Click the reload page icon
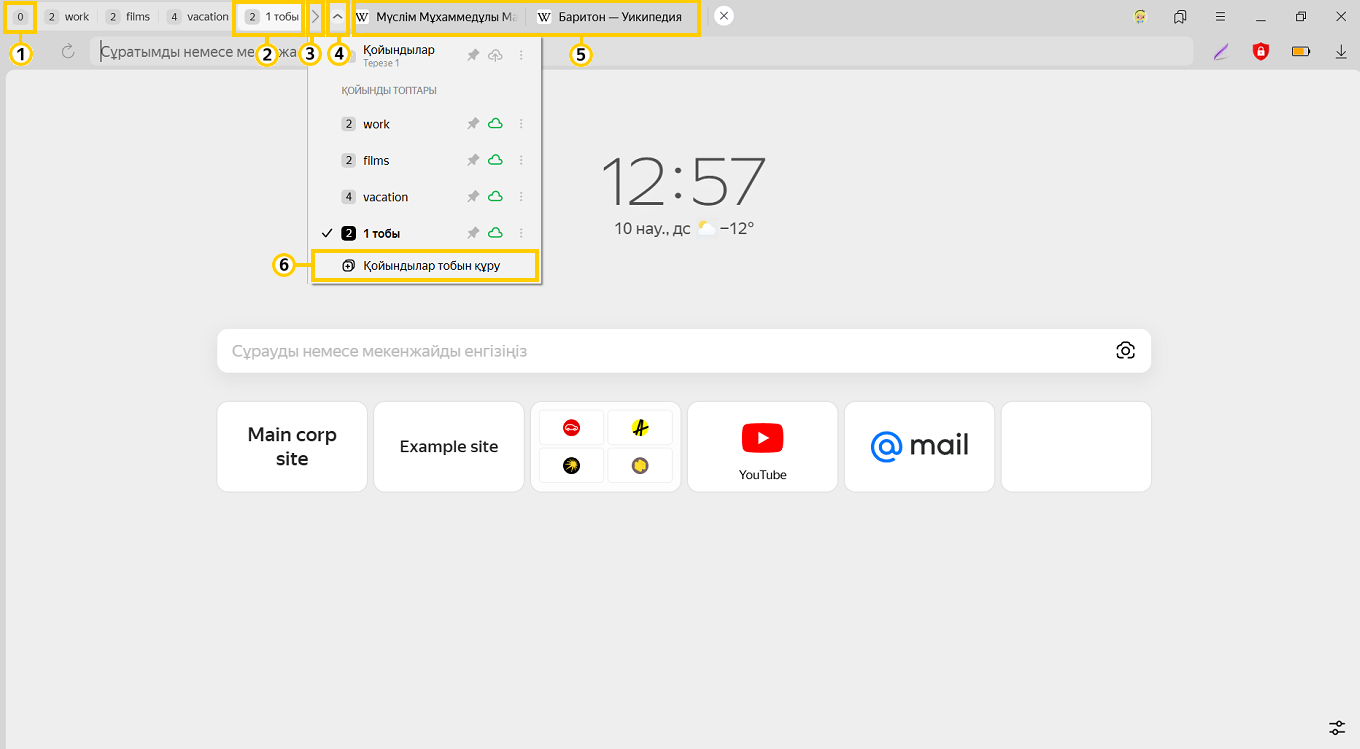 68,52
